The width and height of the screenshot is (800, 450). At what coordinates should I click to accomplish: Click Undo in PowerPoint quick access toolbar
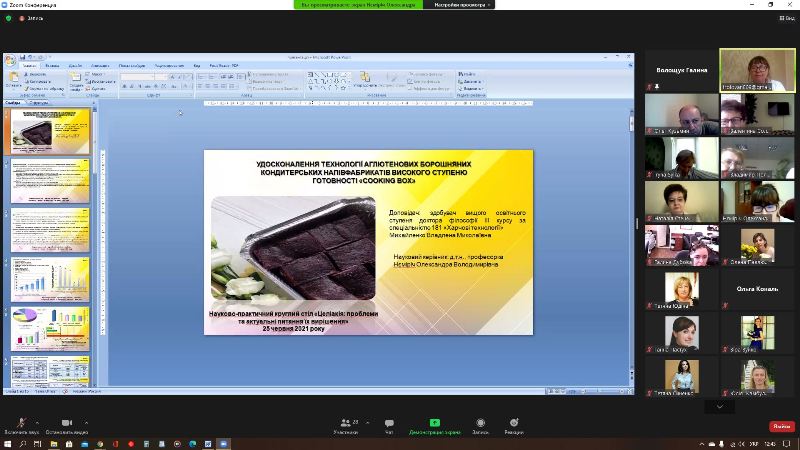click(30, 57)
